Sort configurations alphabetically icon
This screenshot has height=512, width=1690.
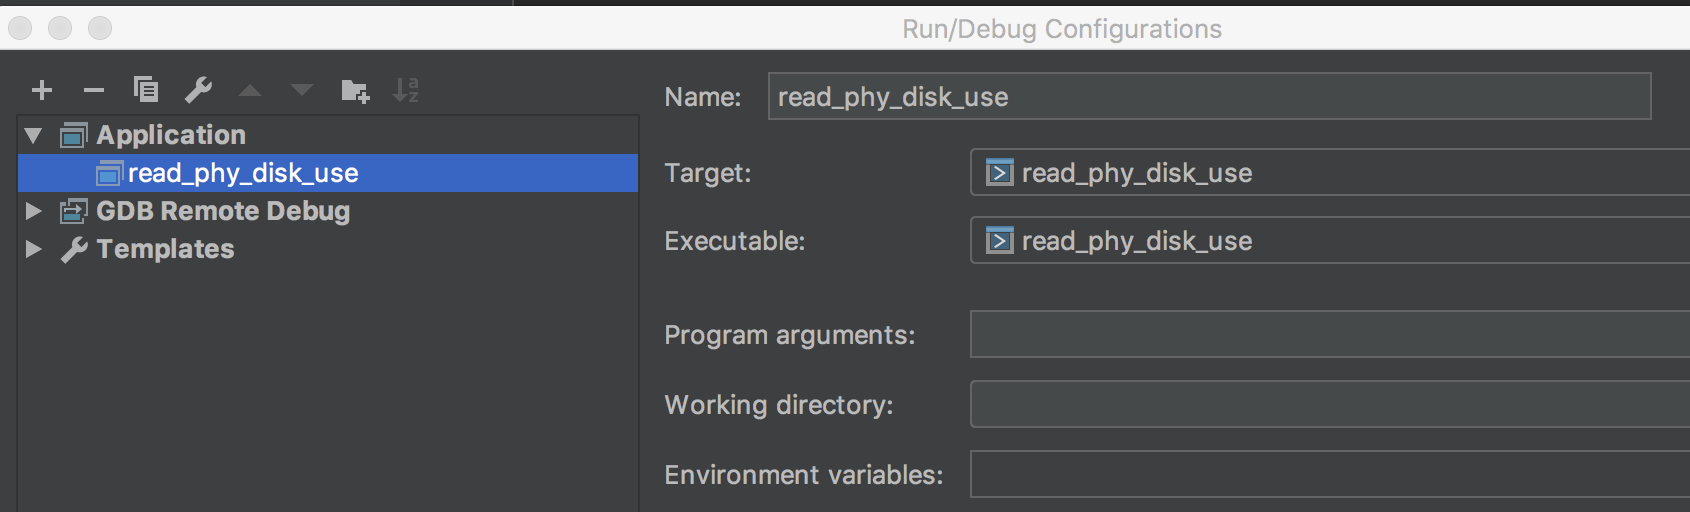coord(406,90)
